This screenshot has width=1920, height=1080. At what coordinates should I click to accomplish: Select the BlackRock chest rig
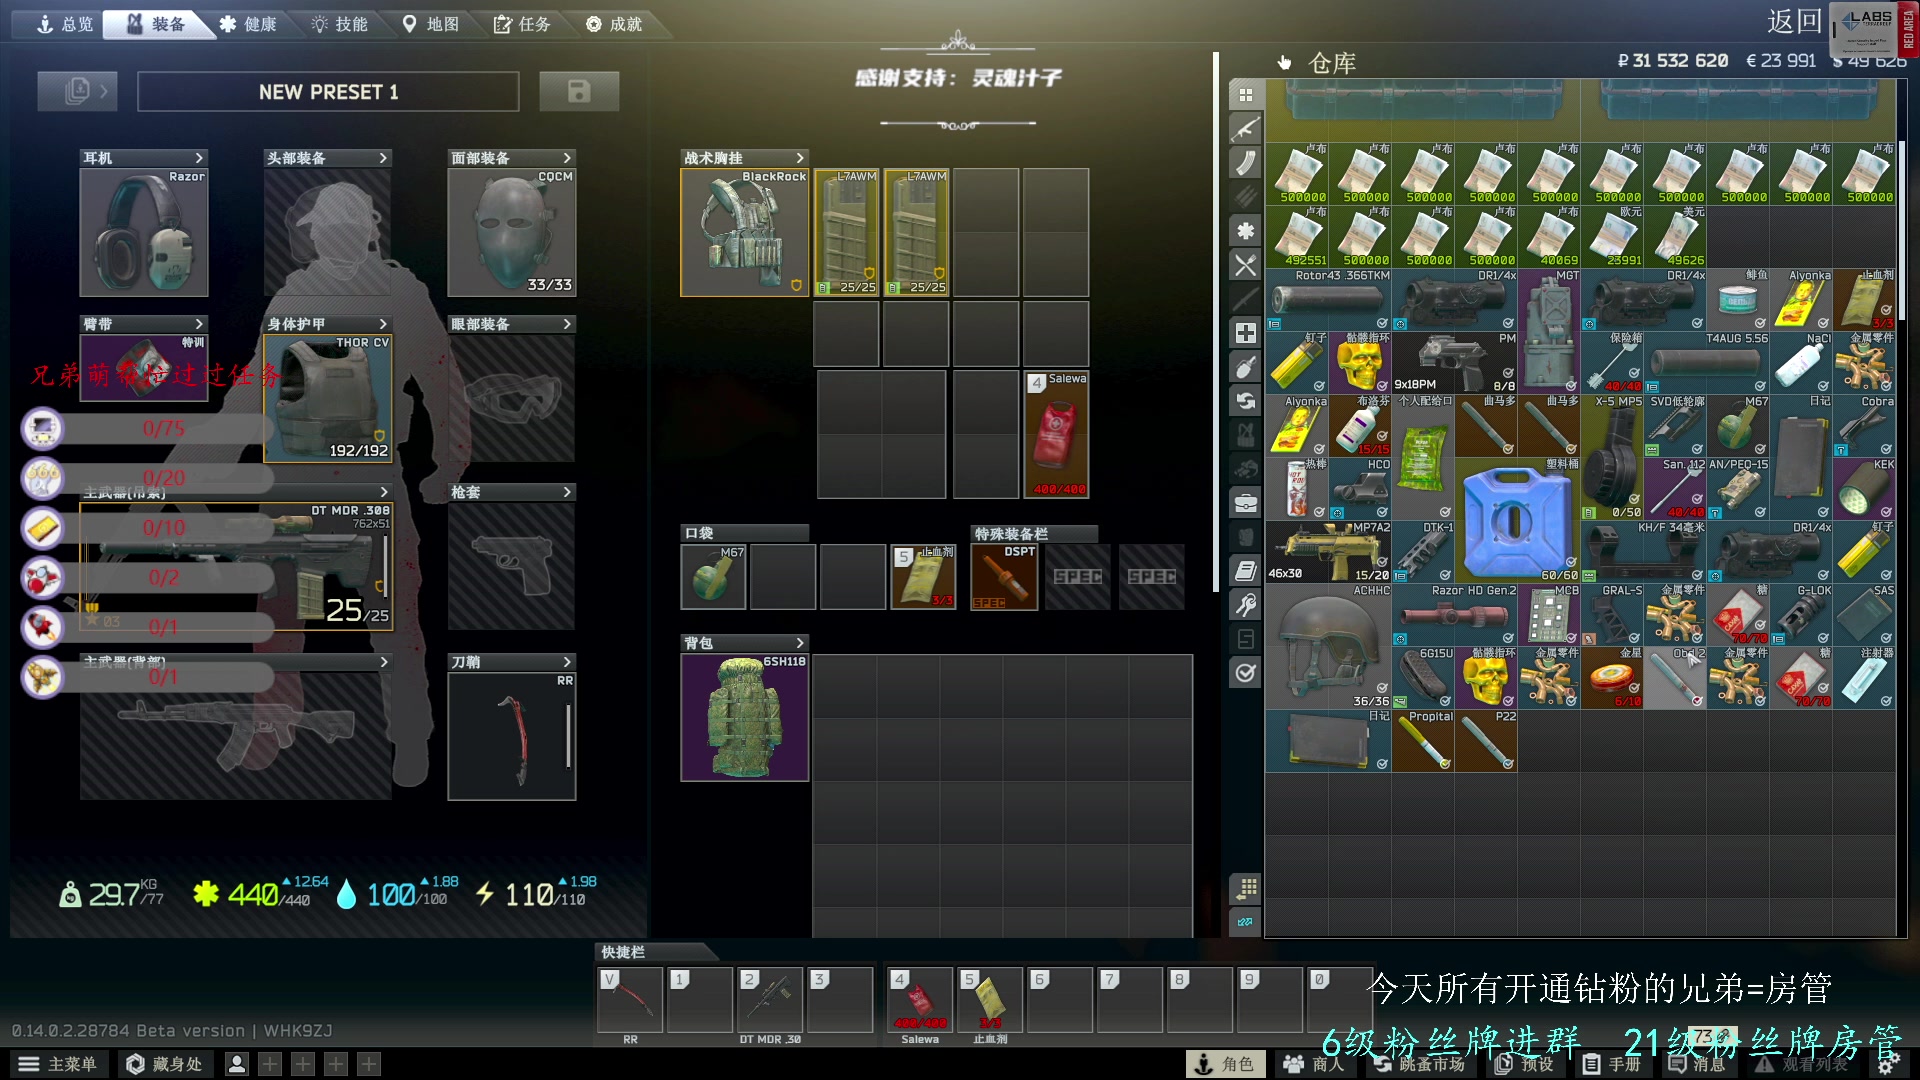tap(744, 232)
